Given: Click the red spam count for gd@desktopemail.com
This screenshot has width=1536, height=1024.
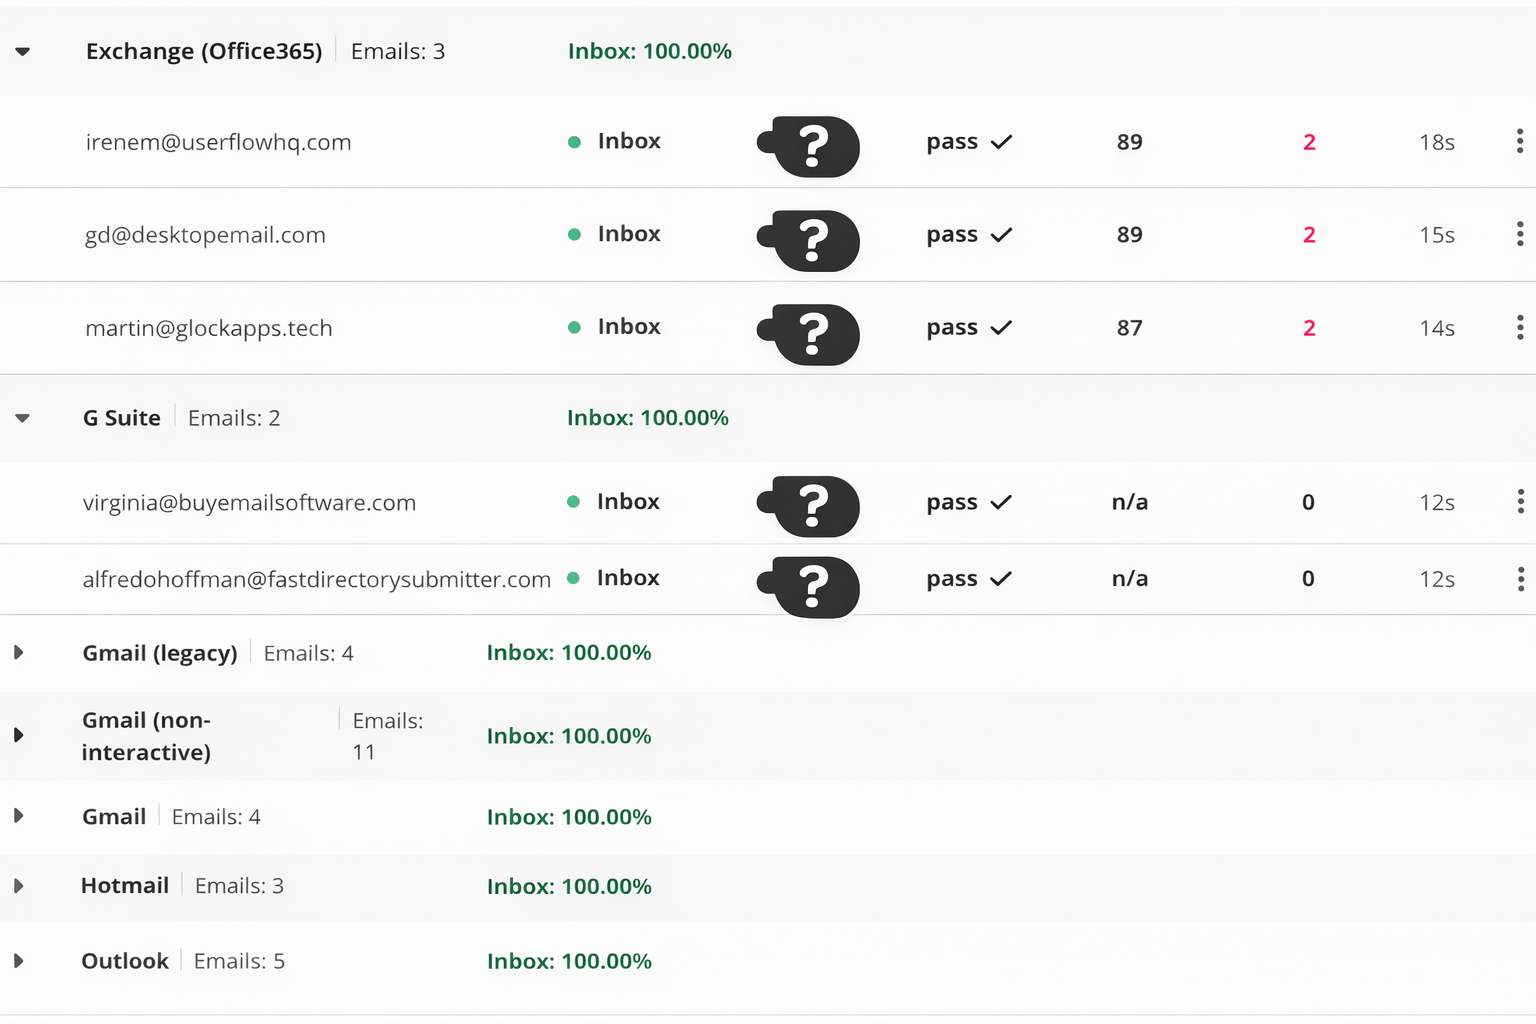Looking at the screenshot, I should (x=1309, y=235).
